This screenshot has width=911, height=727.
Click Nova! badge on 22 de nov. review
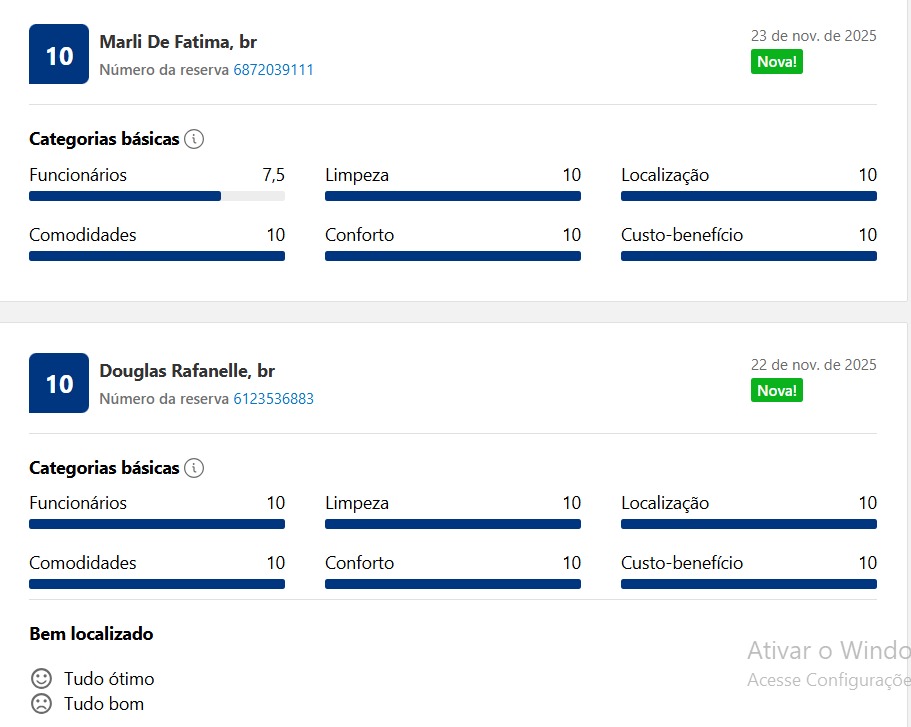777,391
